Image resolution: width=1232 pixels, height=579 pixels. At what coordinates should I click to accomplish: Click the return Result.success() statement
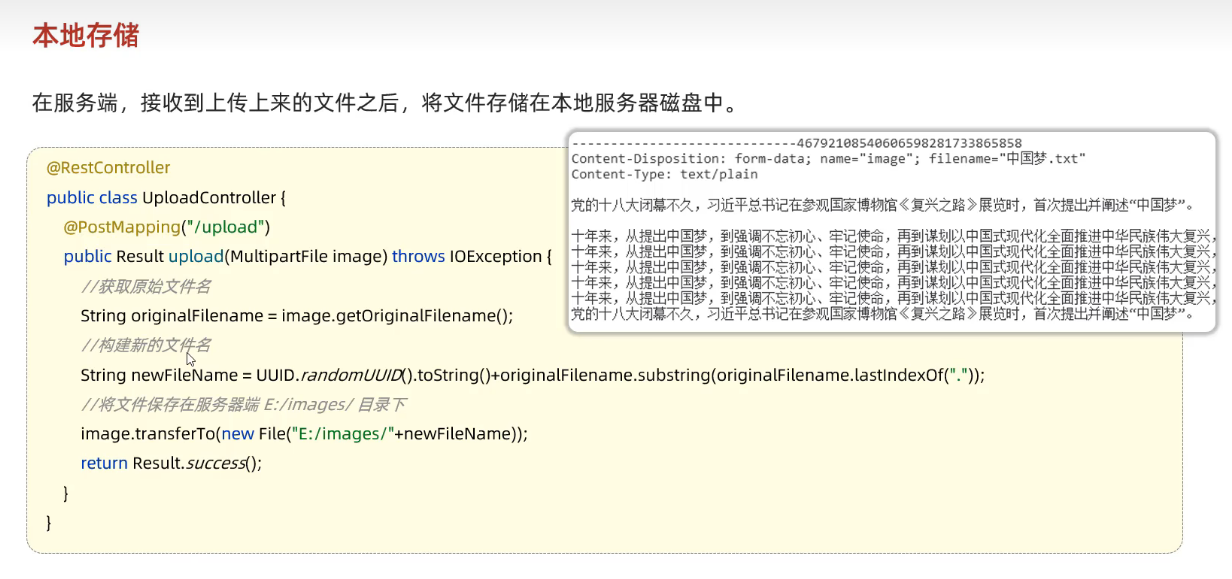(x=171, y=463)
